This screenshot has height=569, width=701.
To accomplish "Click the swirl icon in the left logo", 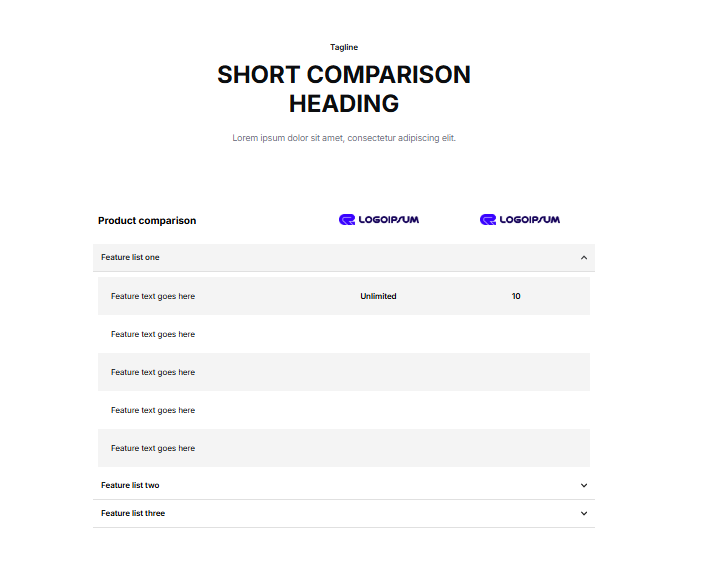I will pyautogui.click(x=347, y=220).
